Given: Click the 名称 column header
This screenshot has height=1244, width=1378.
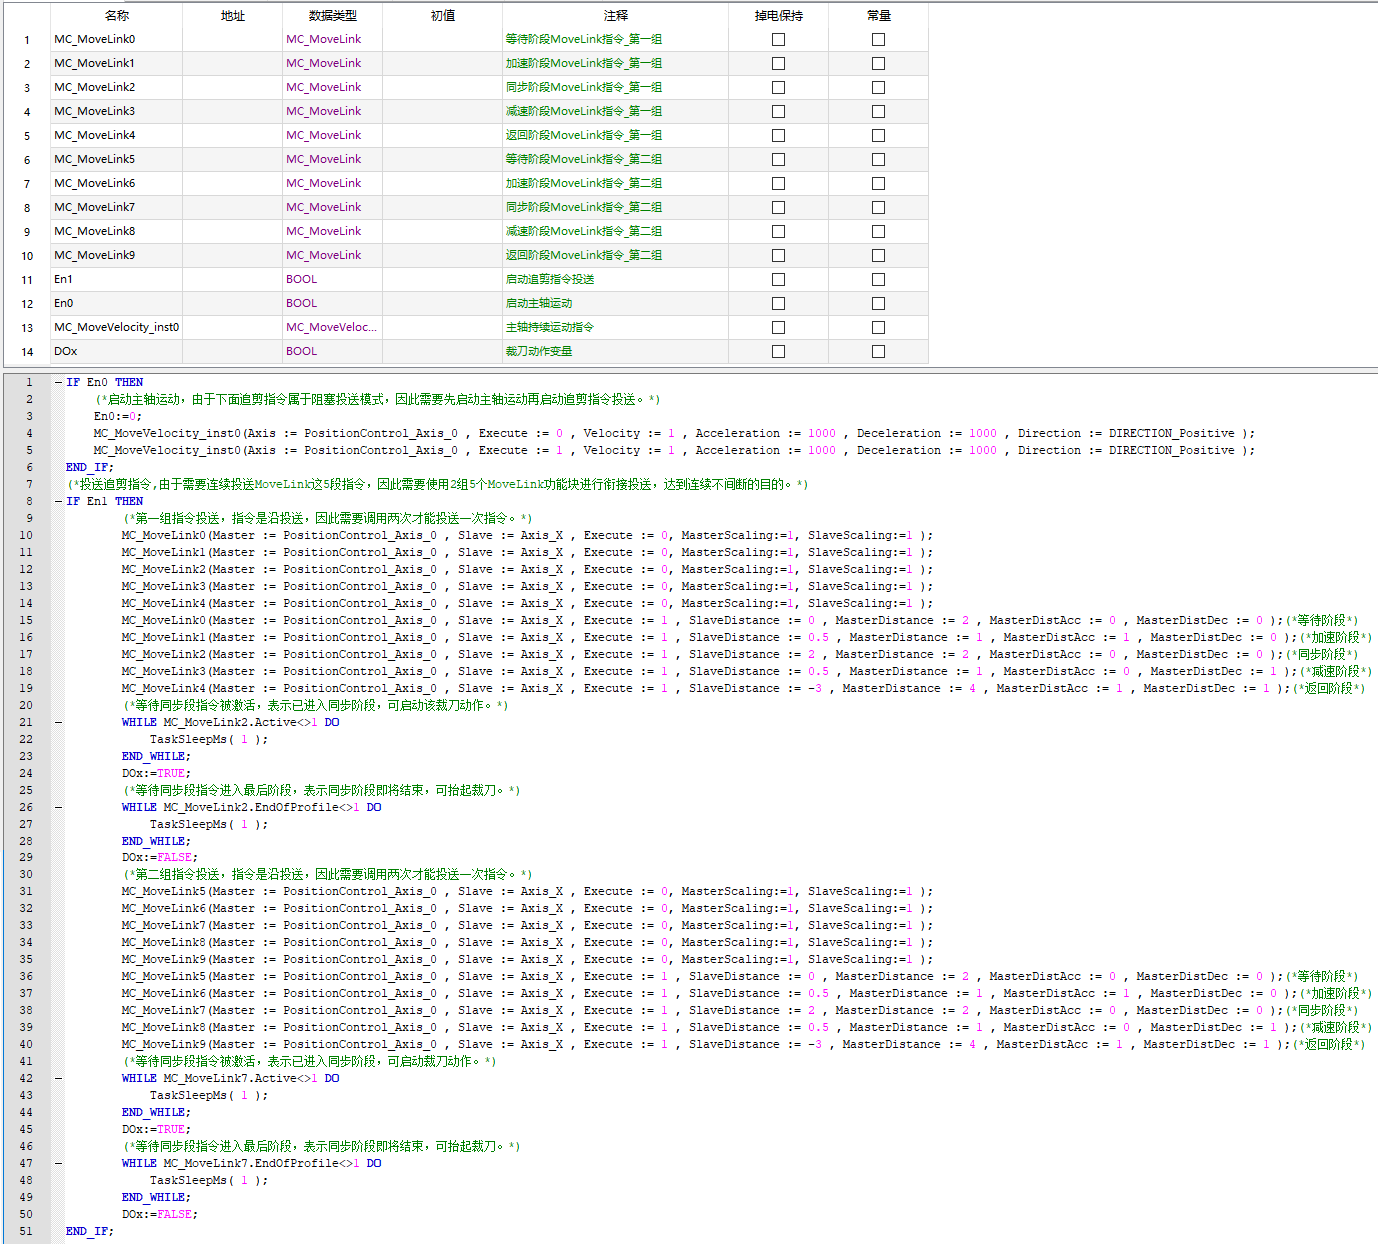Looking at the screenshot, I should (117, 16).
